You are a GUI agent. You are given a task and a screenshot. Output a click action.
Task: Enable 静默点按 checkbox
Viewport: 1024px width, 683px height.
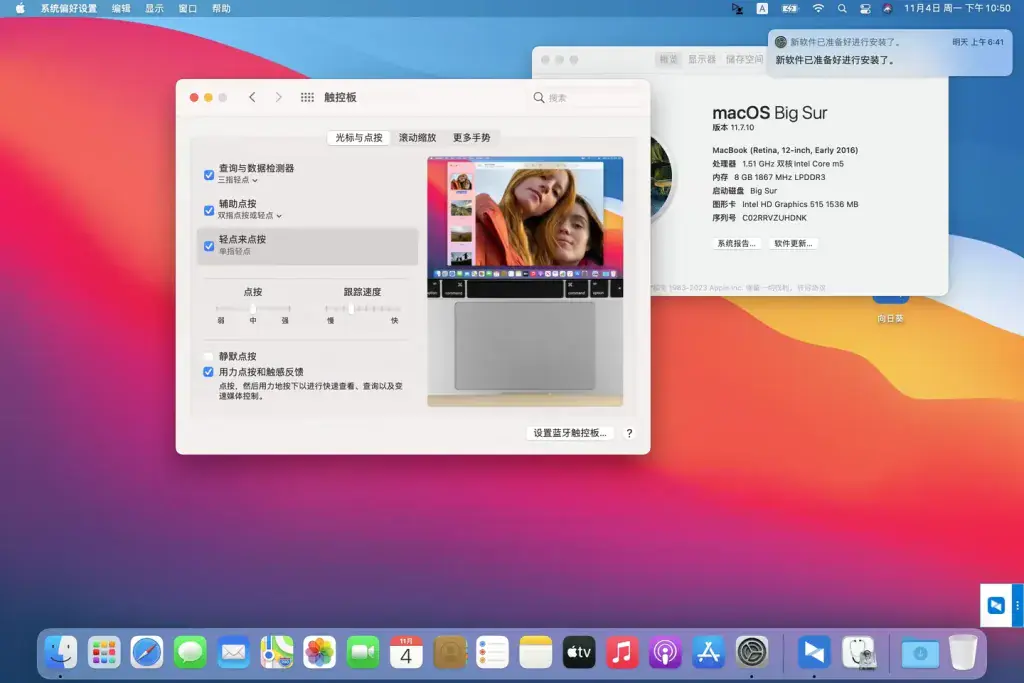(208, 357)
